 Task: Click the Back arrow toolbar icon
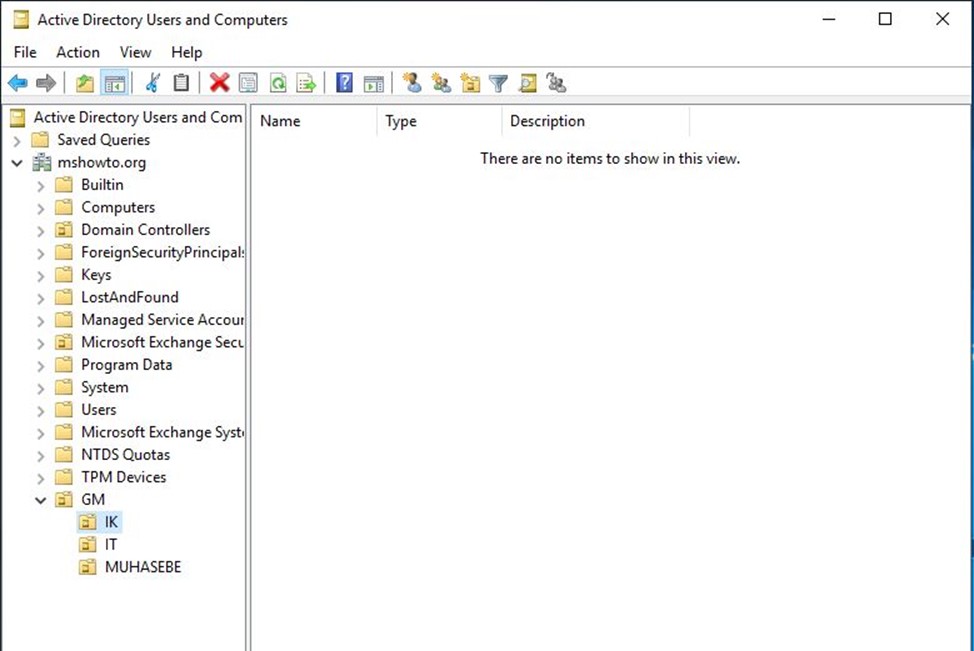[x=18, y=83]
